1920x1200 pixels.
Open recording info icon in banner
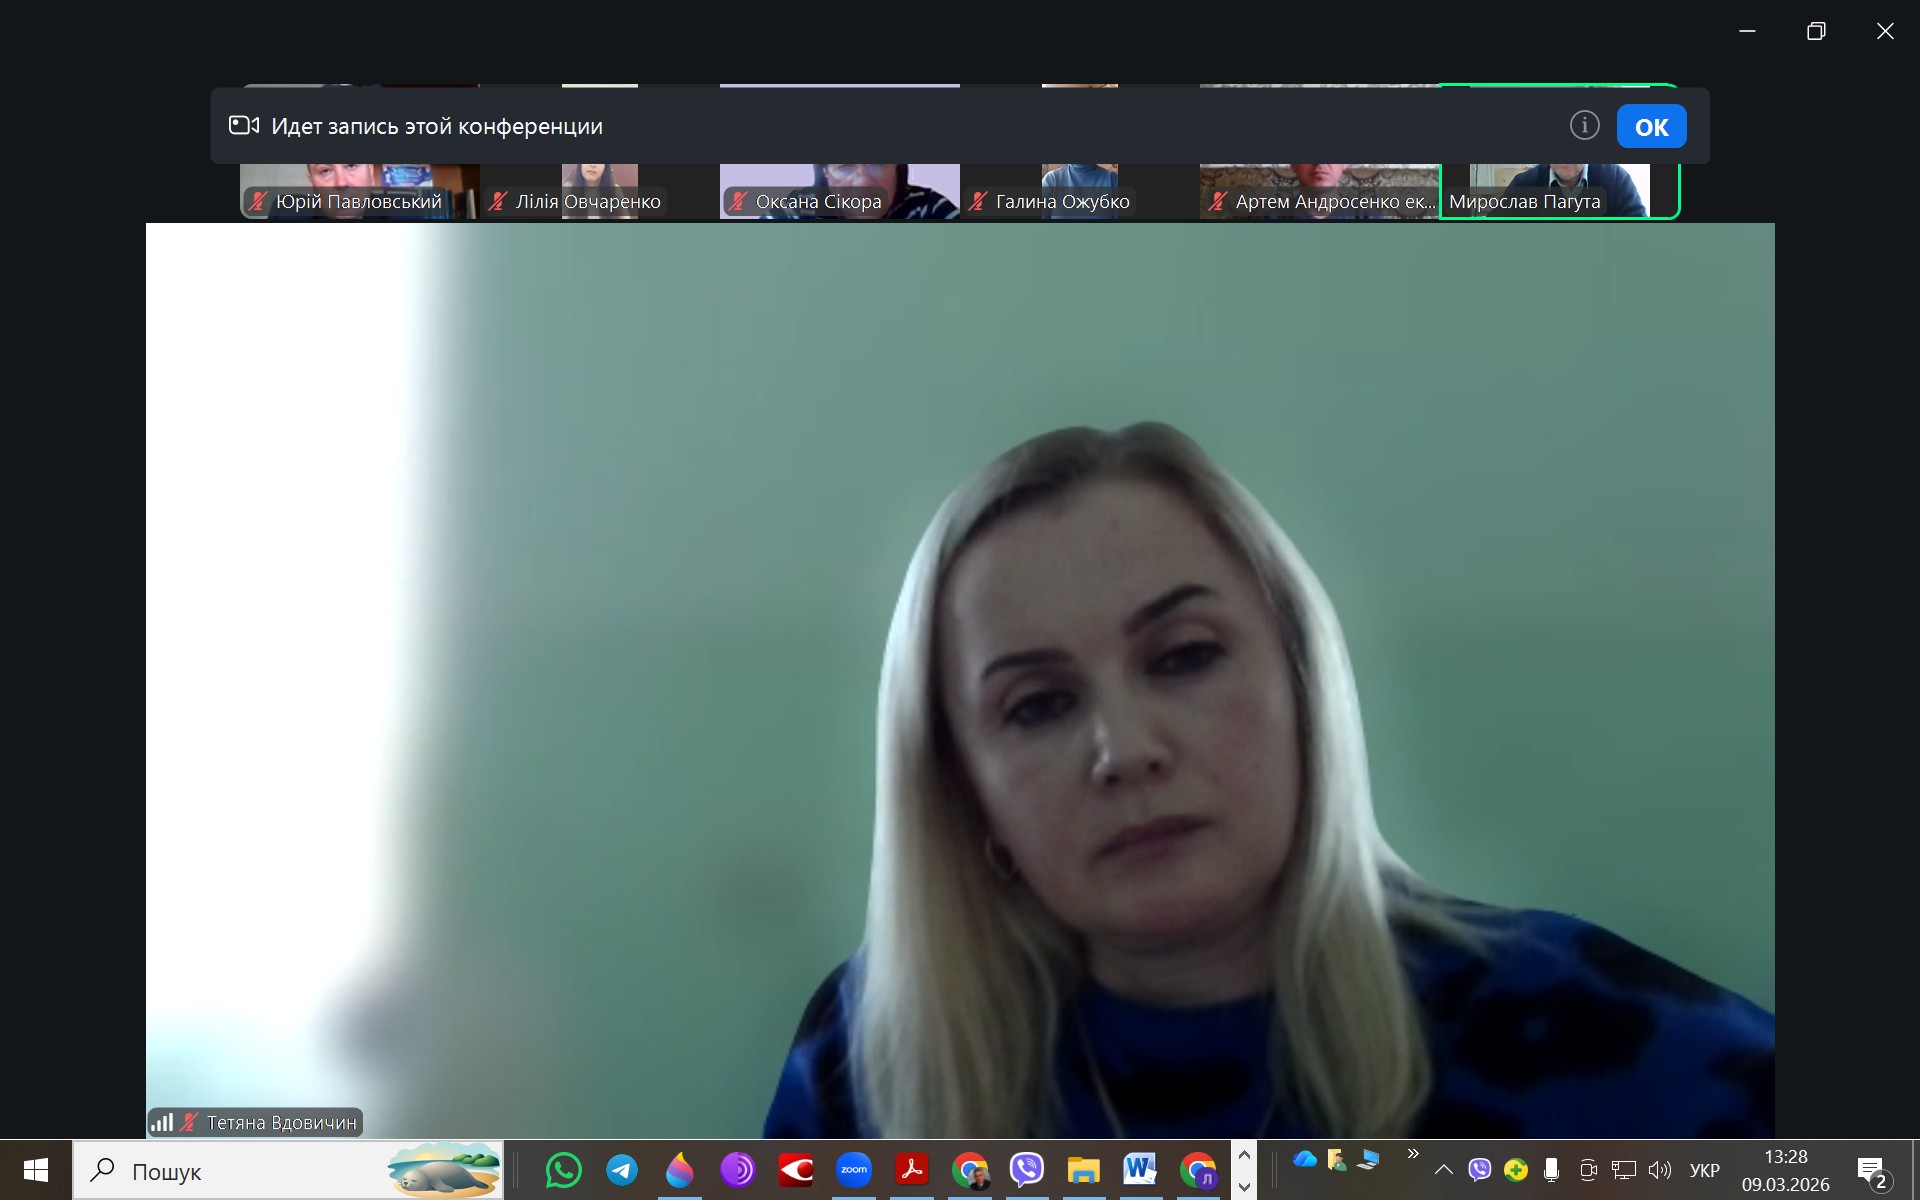pos(1584,126)
